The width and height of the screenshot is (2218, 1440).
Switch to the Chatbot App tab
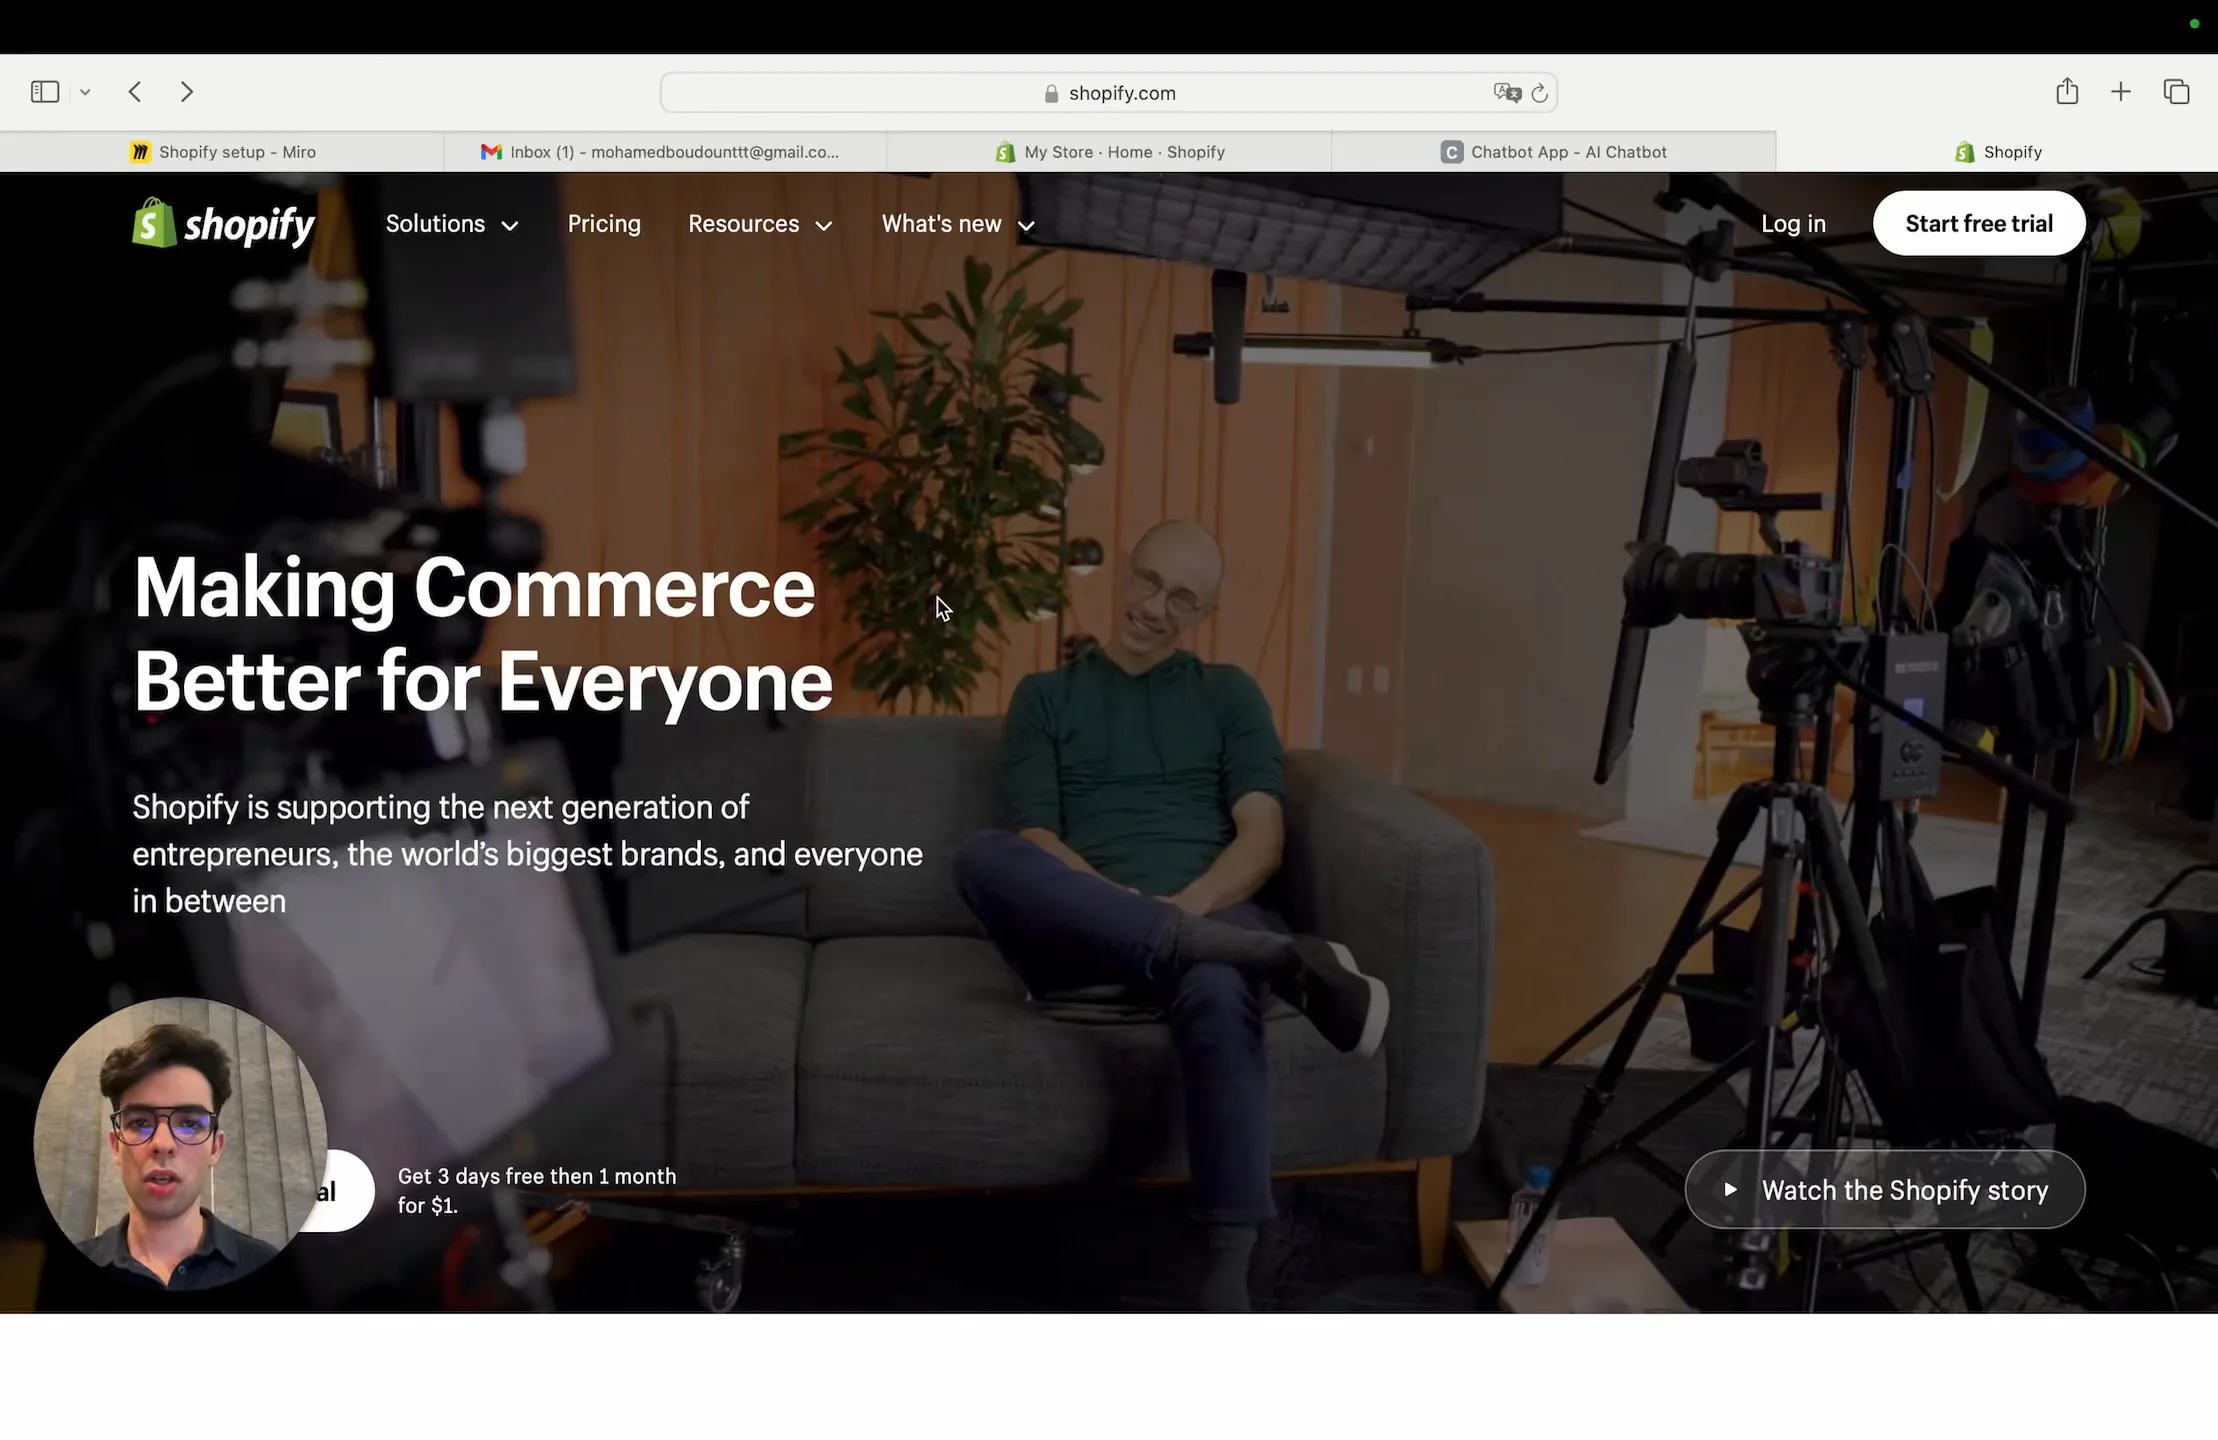[x=1553, y=151]
